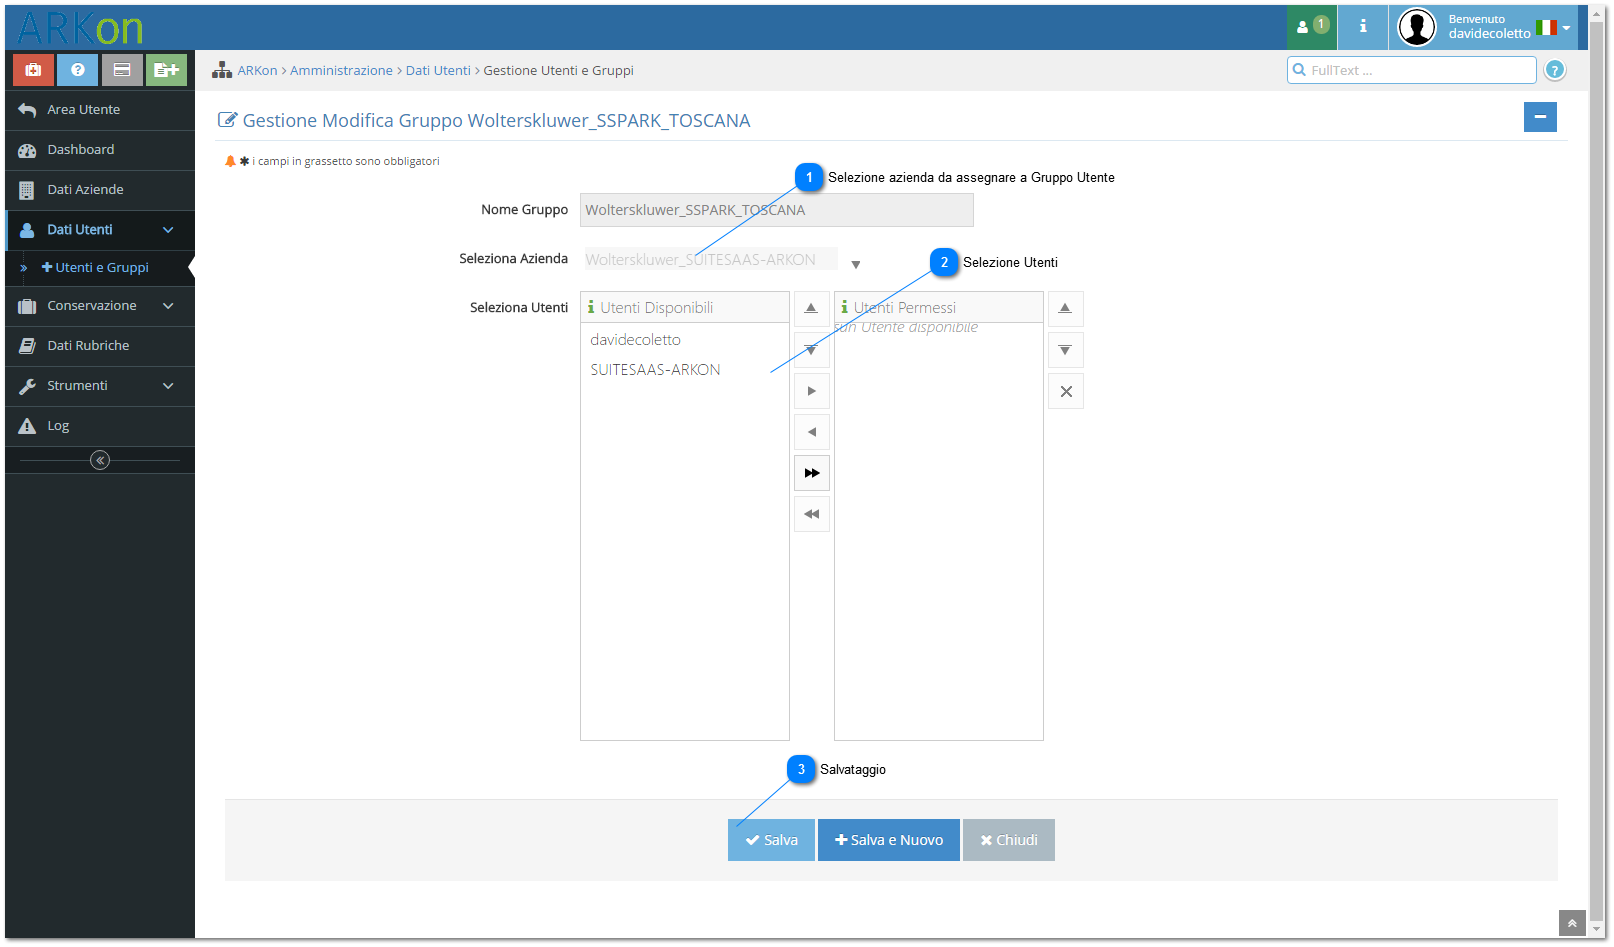Expand the Conservazione sidebar menu
Image resolution: width=1614 pixels, height=947 pixels.
pos(100,306)
